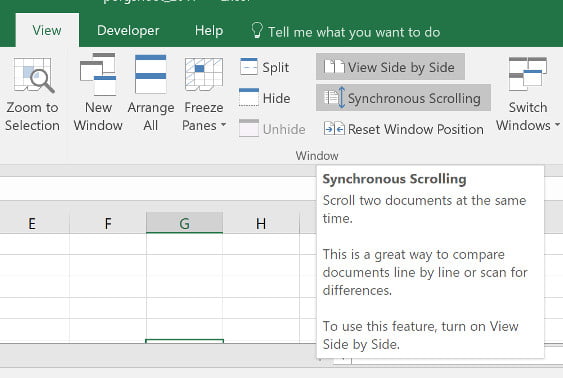Open the Help tab
The width and height of the screenshot is (563, 378).
pos(209,31)
